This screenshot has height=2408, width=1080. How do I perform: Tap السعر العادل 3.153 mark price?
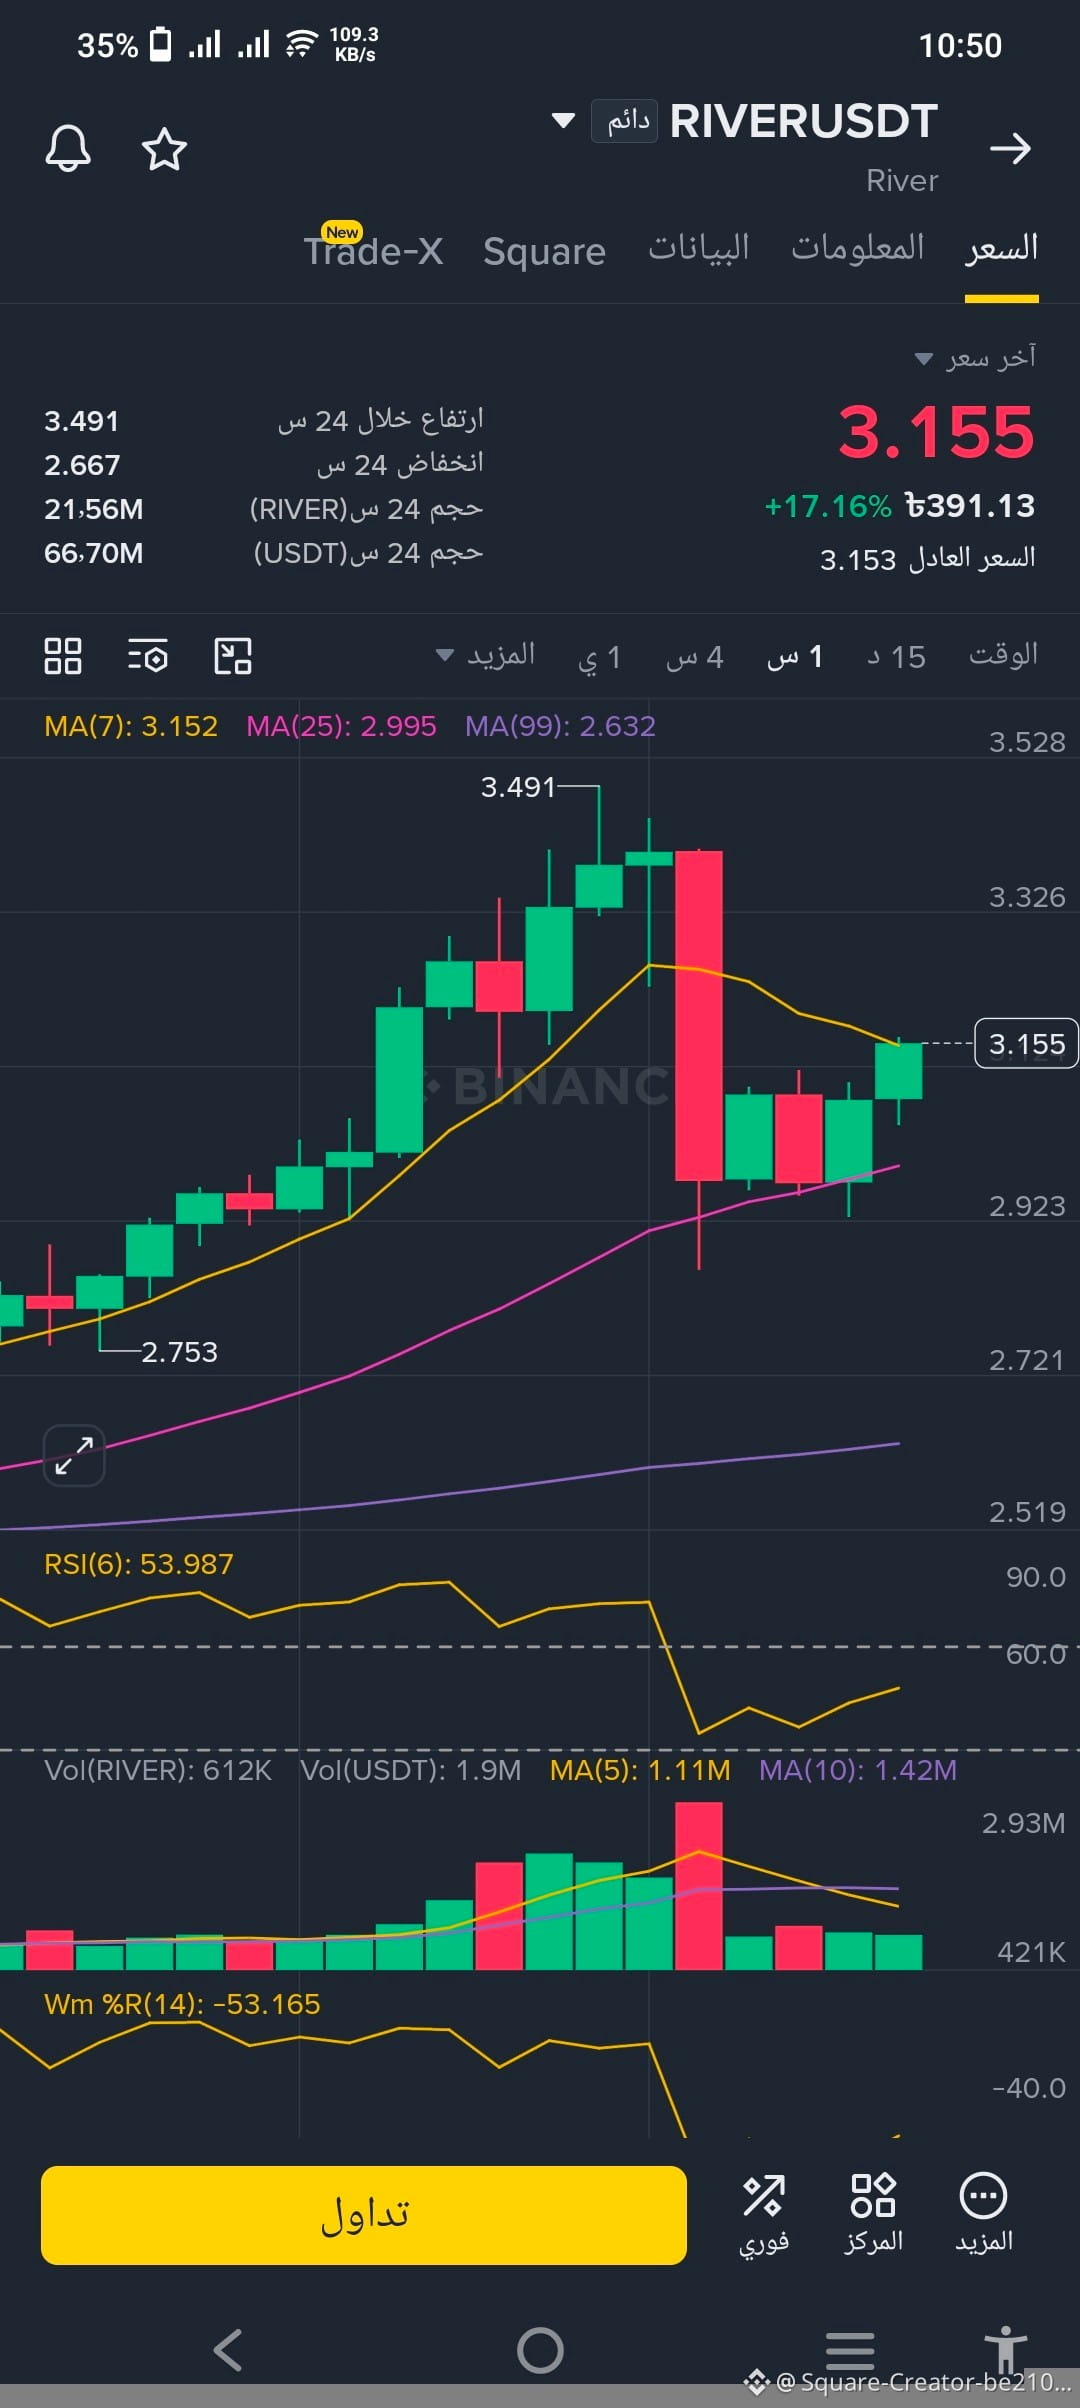[928, 559]
